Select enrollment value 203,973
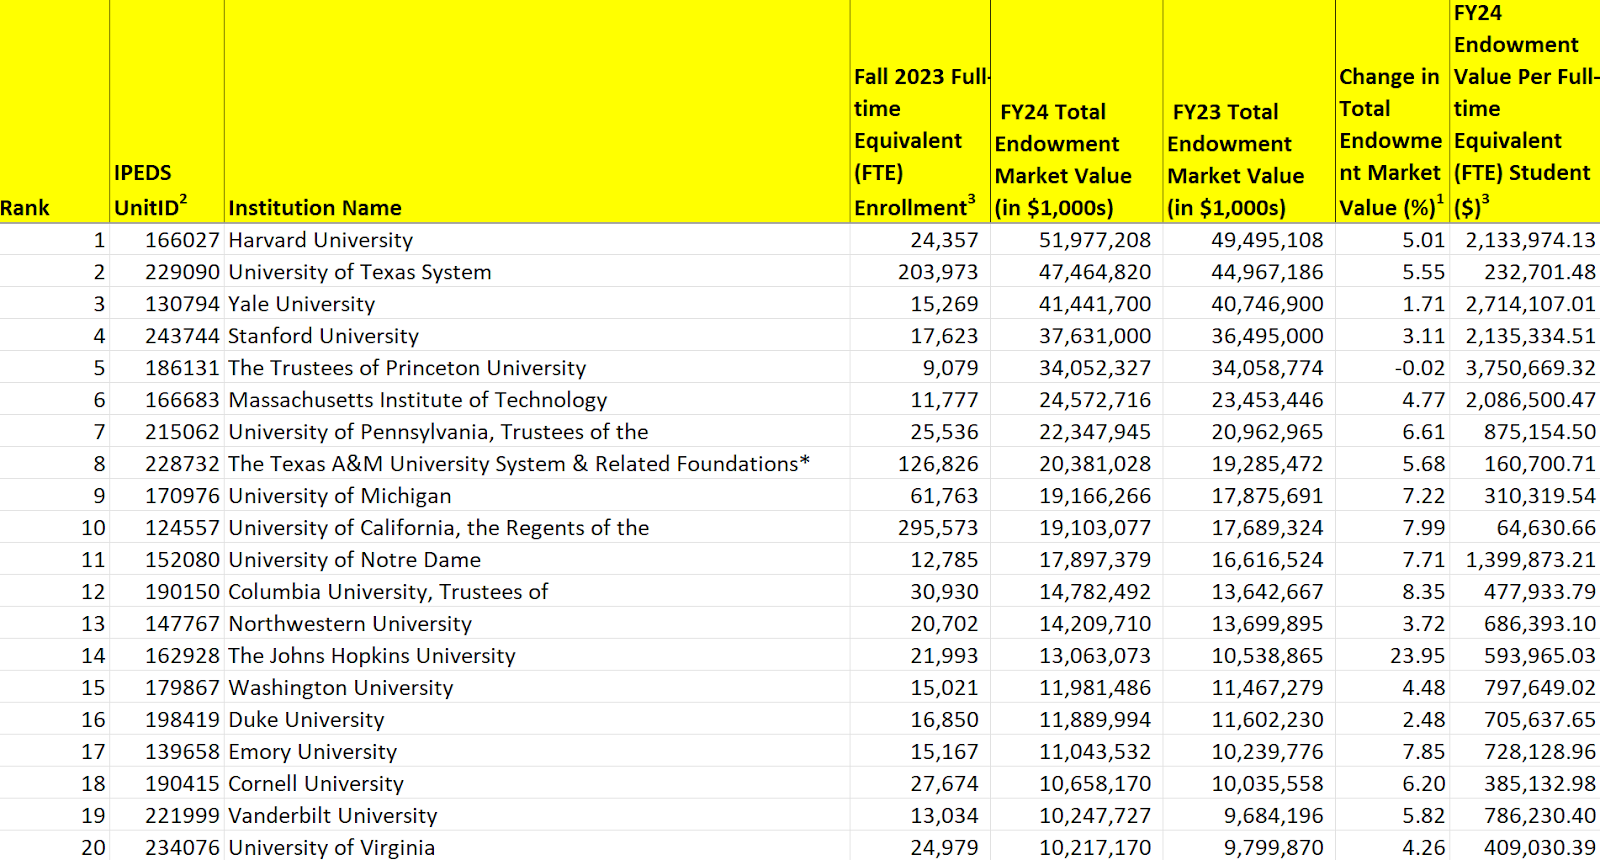 (x=920, y=271)
